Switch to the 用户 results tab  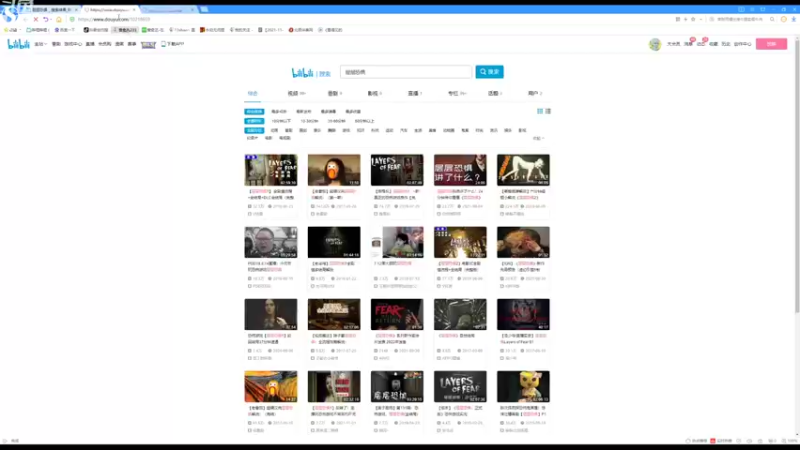(535, 93)
